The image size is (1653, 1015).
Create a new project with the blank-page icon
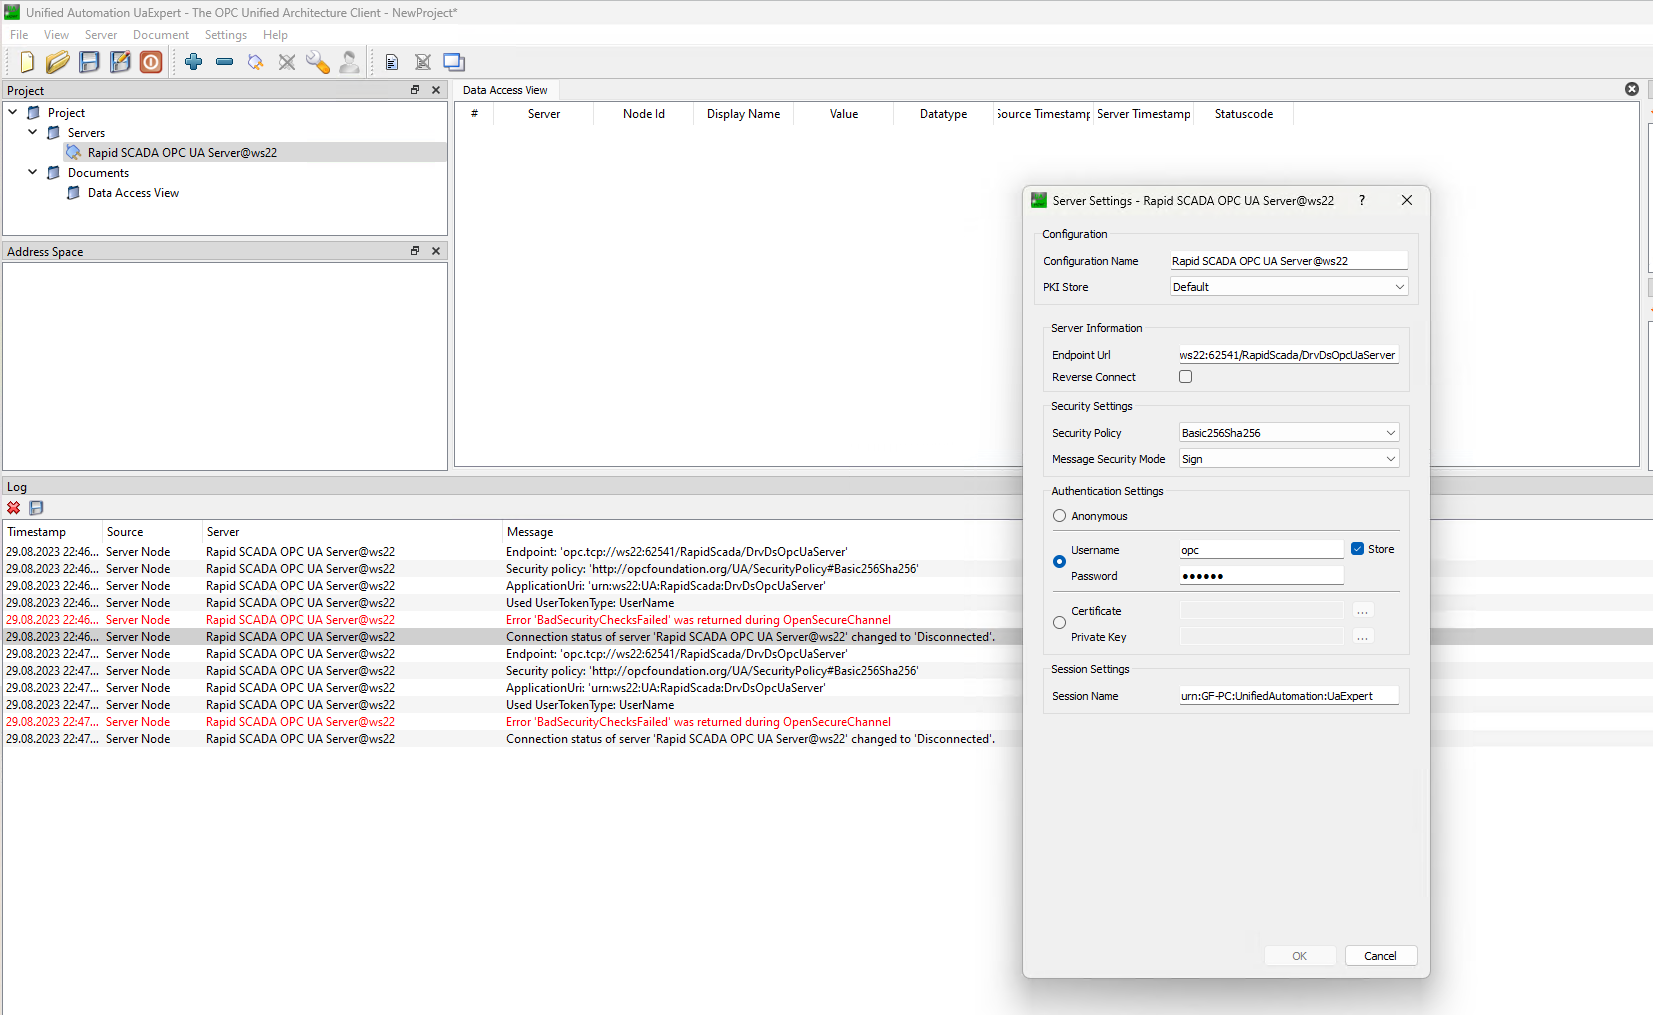[x=27, y=62]
